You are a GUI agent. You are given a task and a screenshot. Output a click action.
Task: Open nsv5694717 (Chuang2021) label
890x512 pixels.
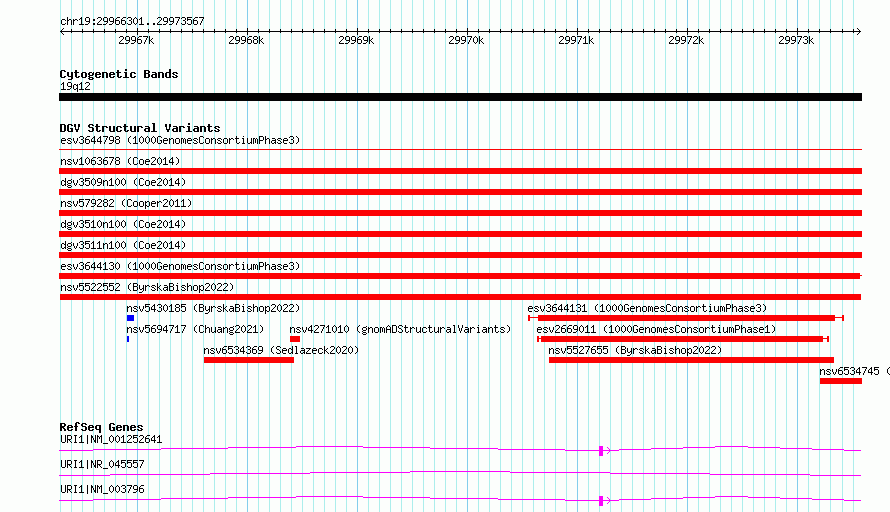point(195,329)
